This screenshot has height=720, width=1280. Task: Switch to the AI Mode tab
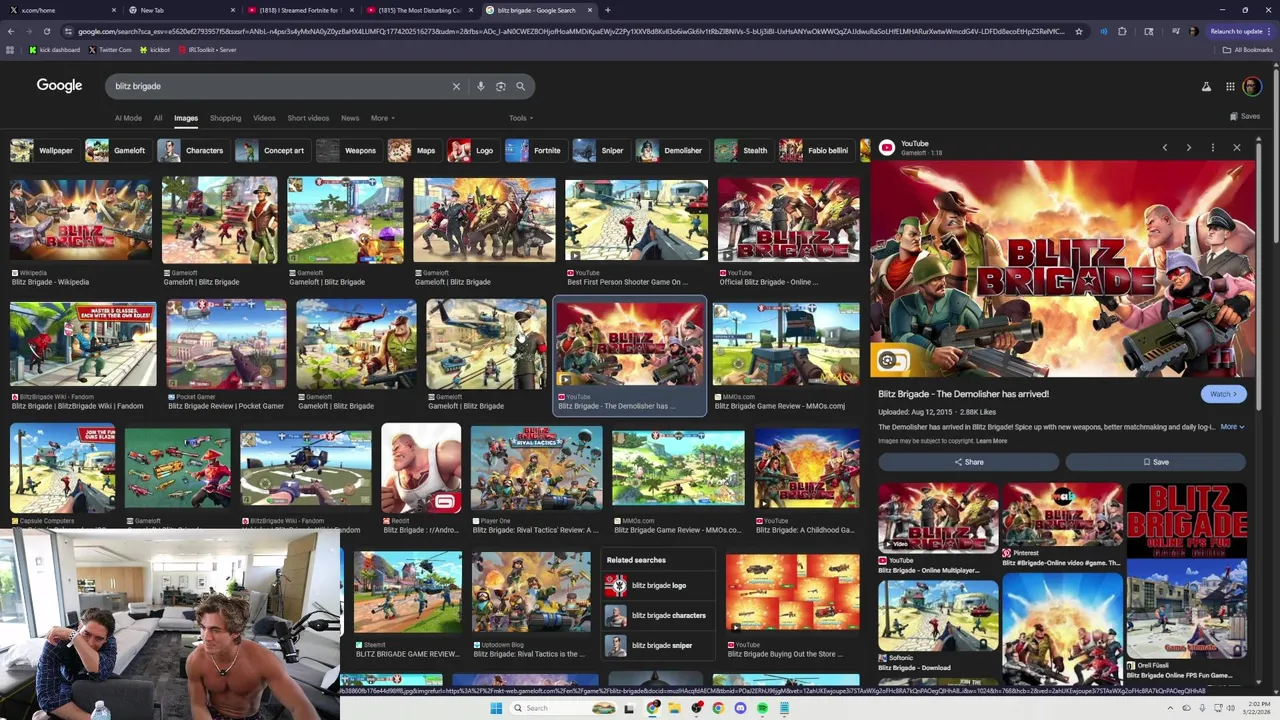pyautogui.click(x=128, y=118)
